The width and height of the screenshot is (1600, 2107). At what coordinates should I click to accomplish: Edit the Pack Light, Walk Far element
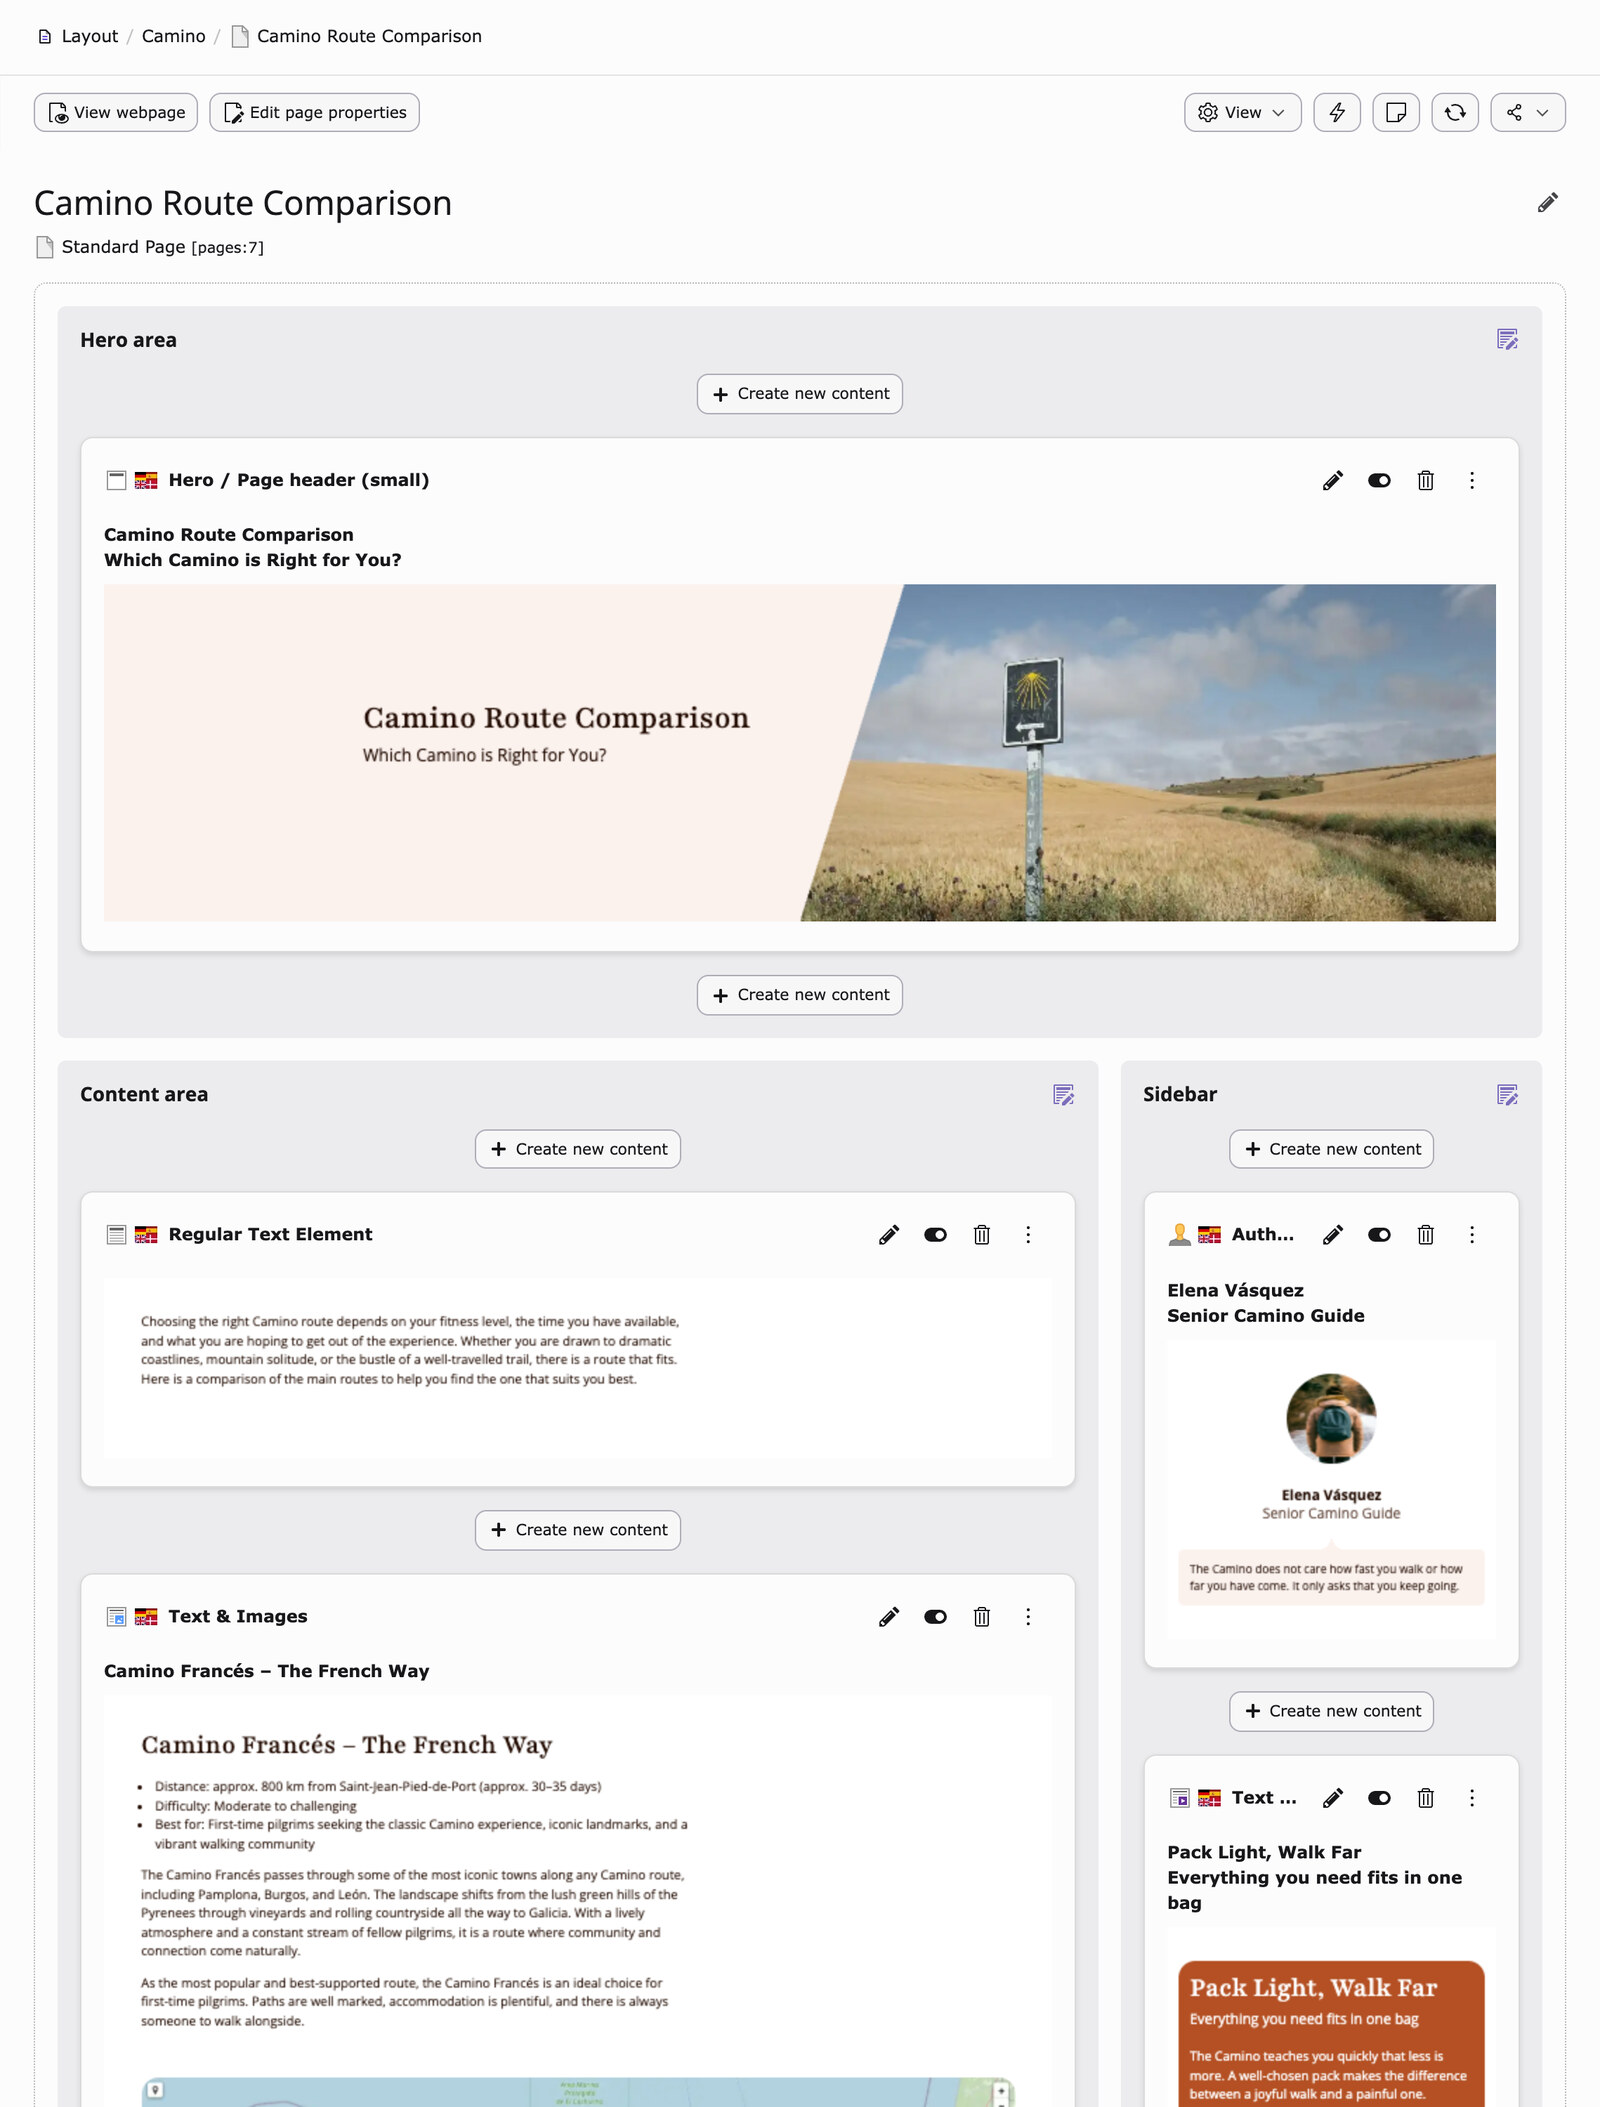(1332, 1798)
